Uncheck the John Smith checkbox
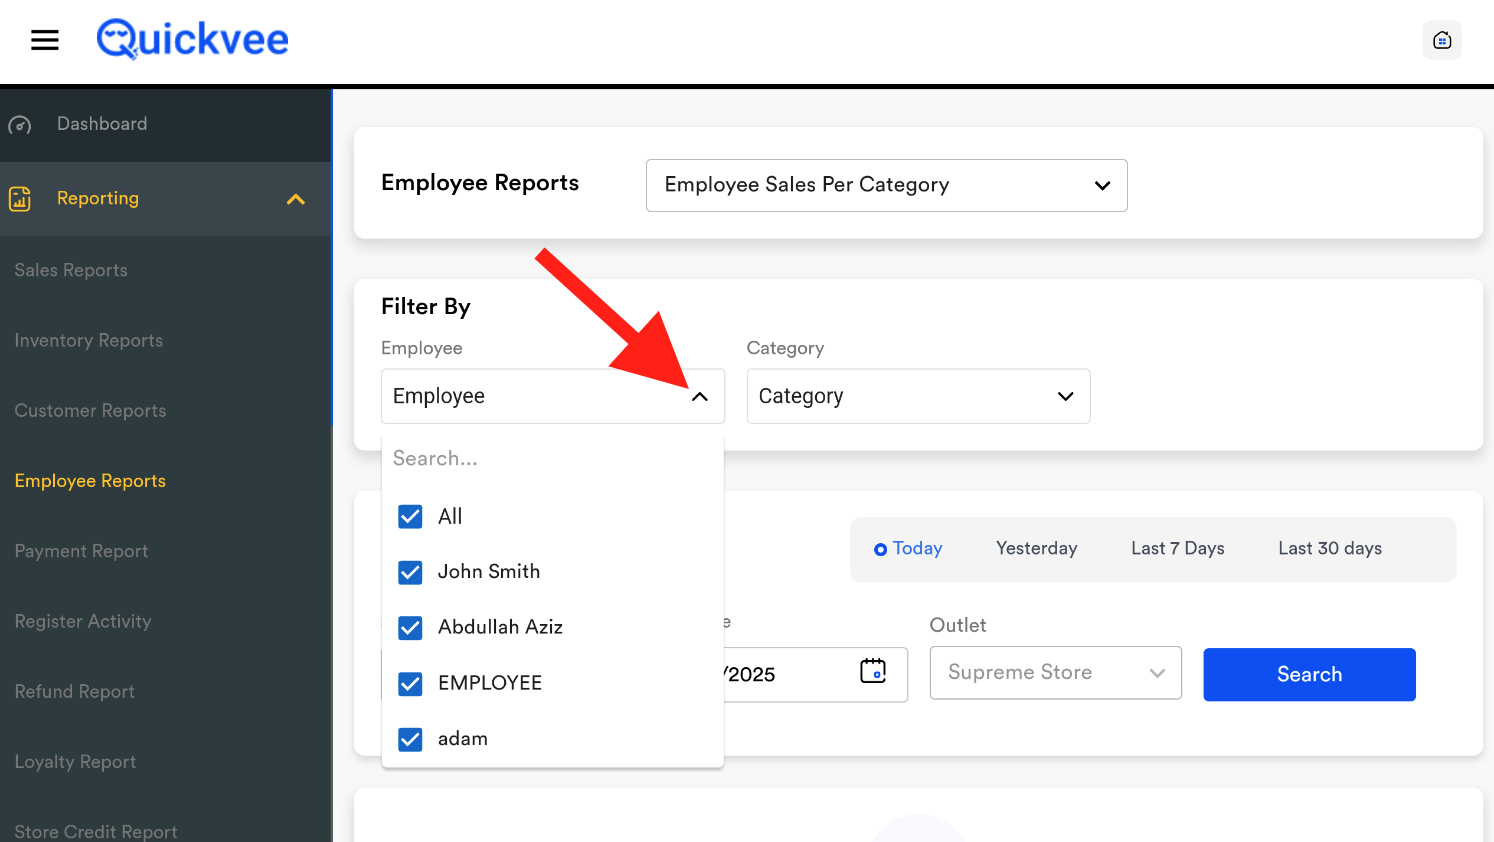This screenshot has height=842, width=1494. (410, 573)
